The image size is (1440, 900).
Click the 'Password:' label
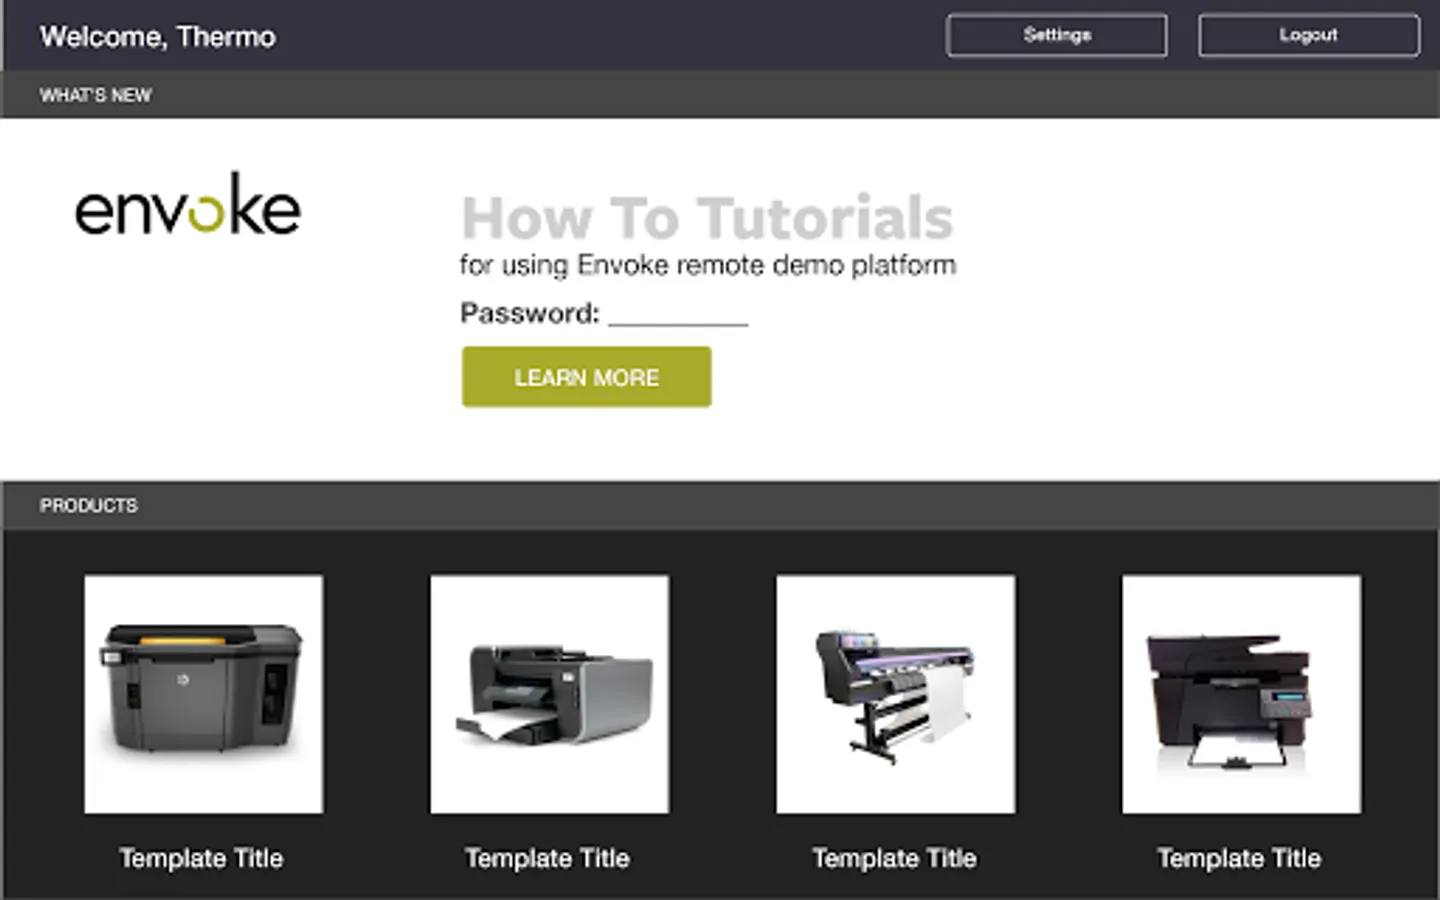(529, 313)
